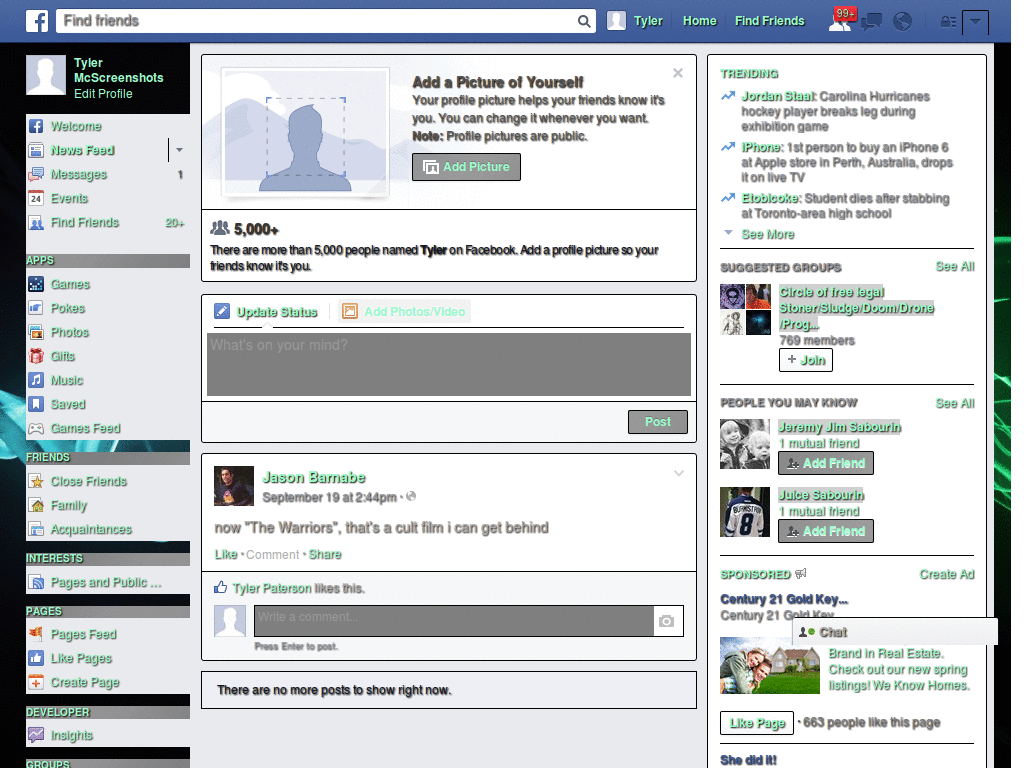
Task: Open privacy shortcuts lock icon
Action: coord(948,22)
